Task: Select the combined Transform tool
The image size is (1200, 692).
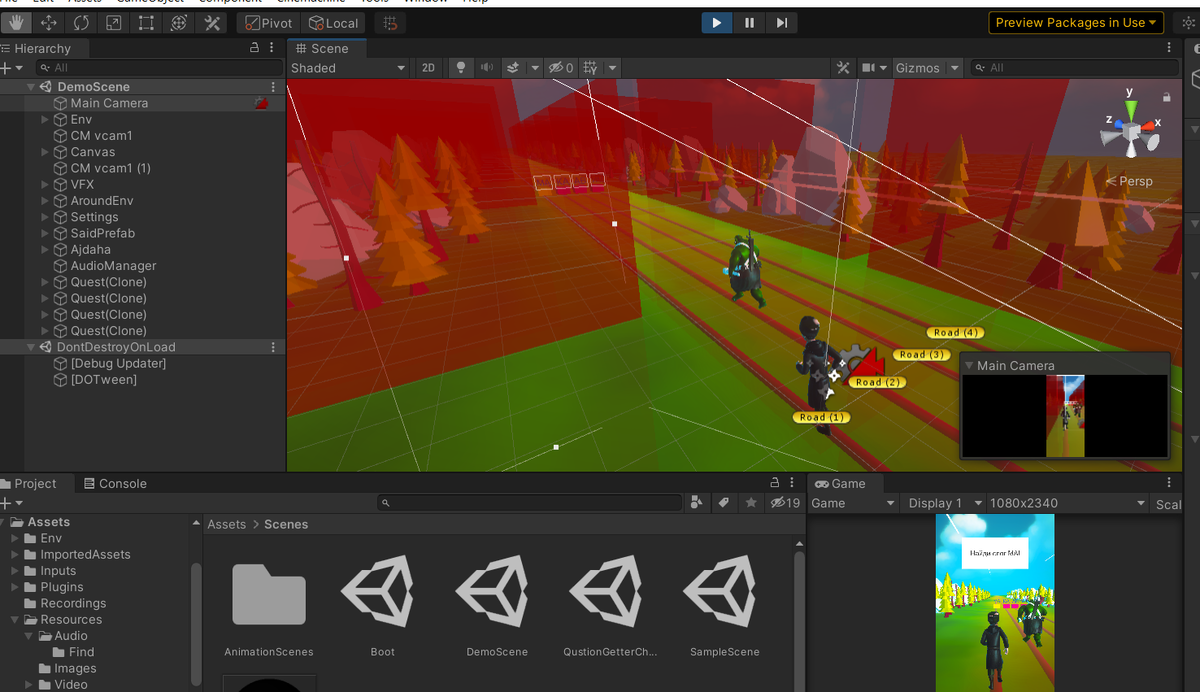Action: tap(178, 22)
